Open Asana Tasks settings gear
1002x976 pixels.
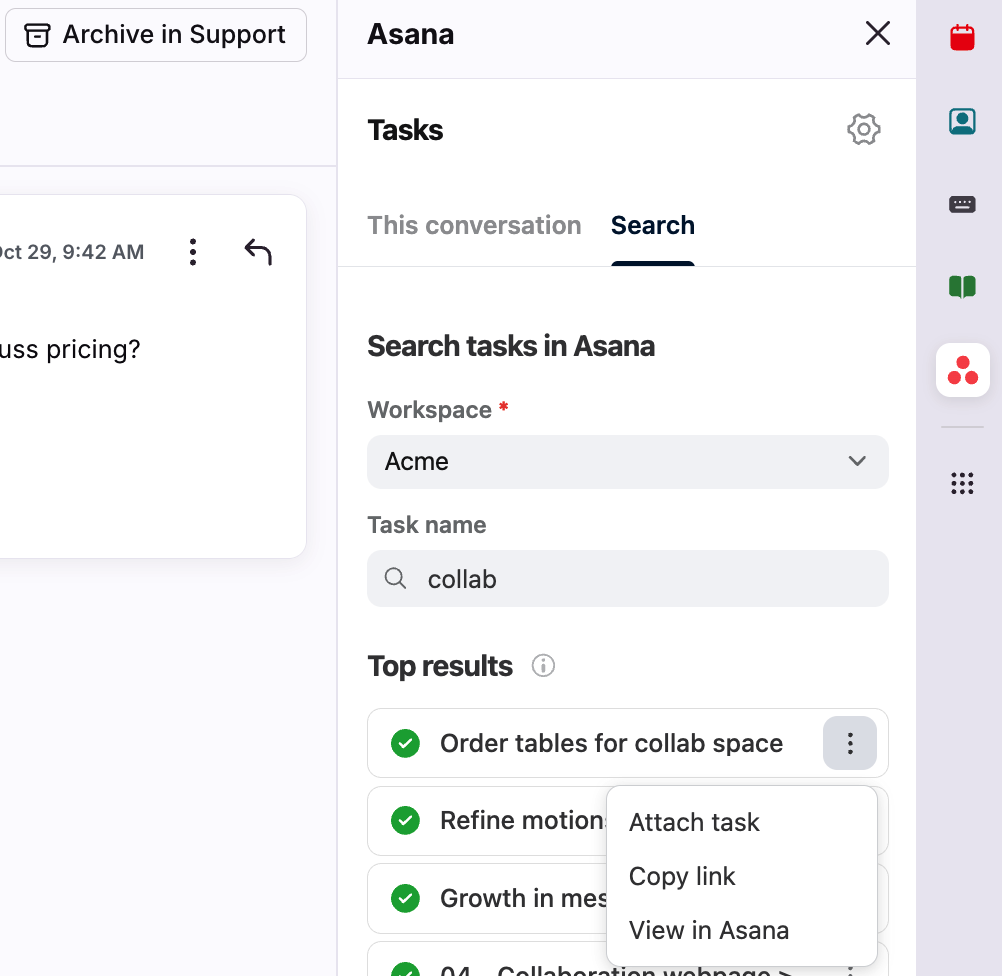click(863, 130)
